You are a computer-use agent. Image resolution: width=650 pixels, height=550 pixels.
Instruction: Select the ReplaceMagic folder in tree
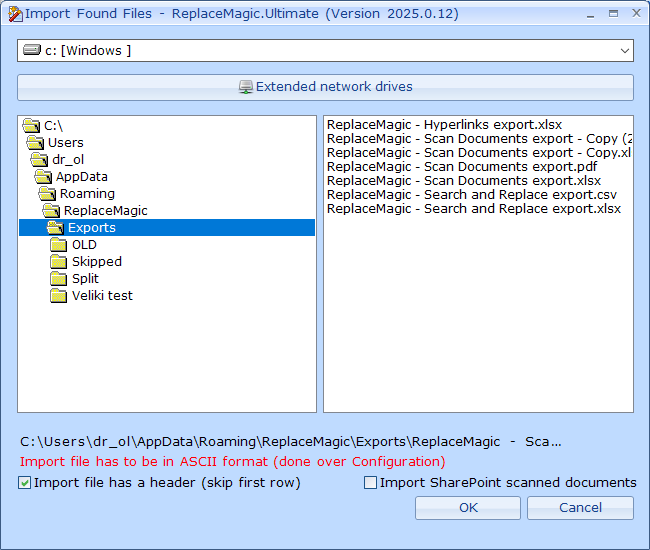tap(105, 211)
